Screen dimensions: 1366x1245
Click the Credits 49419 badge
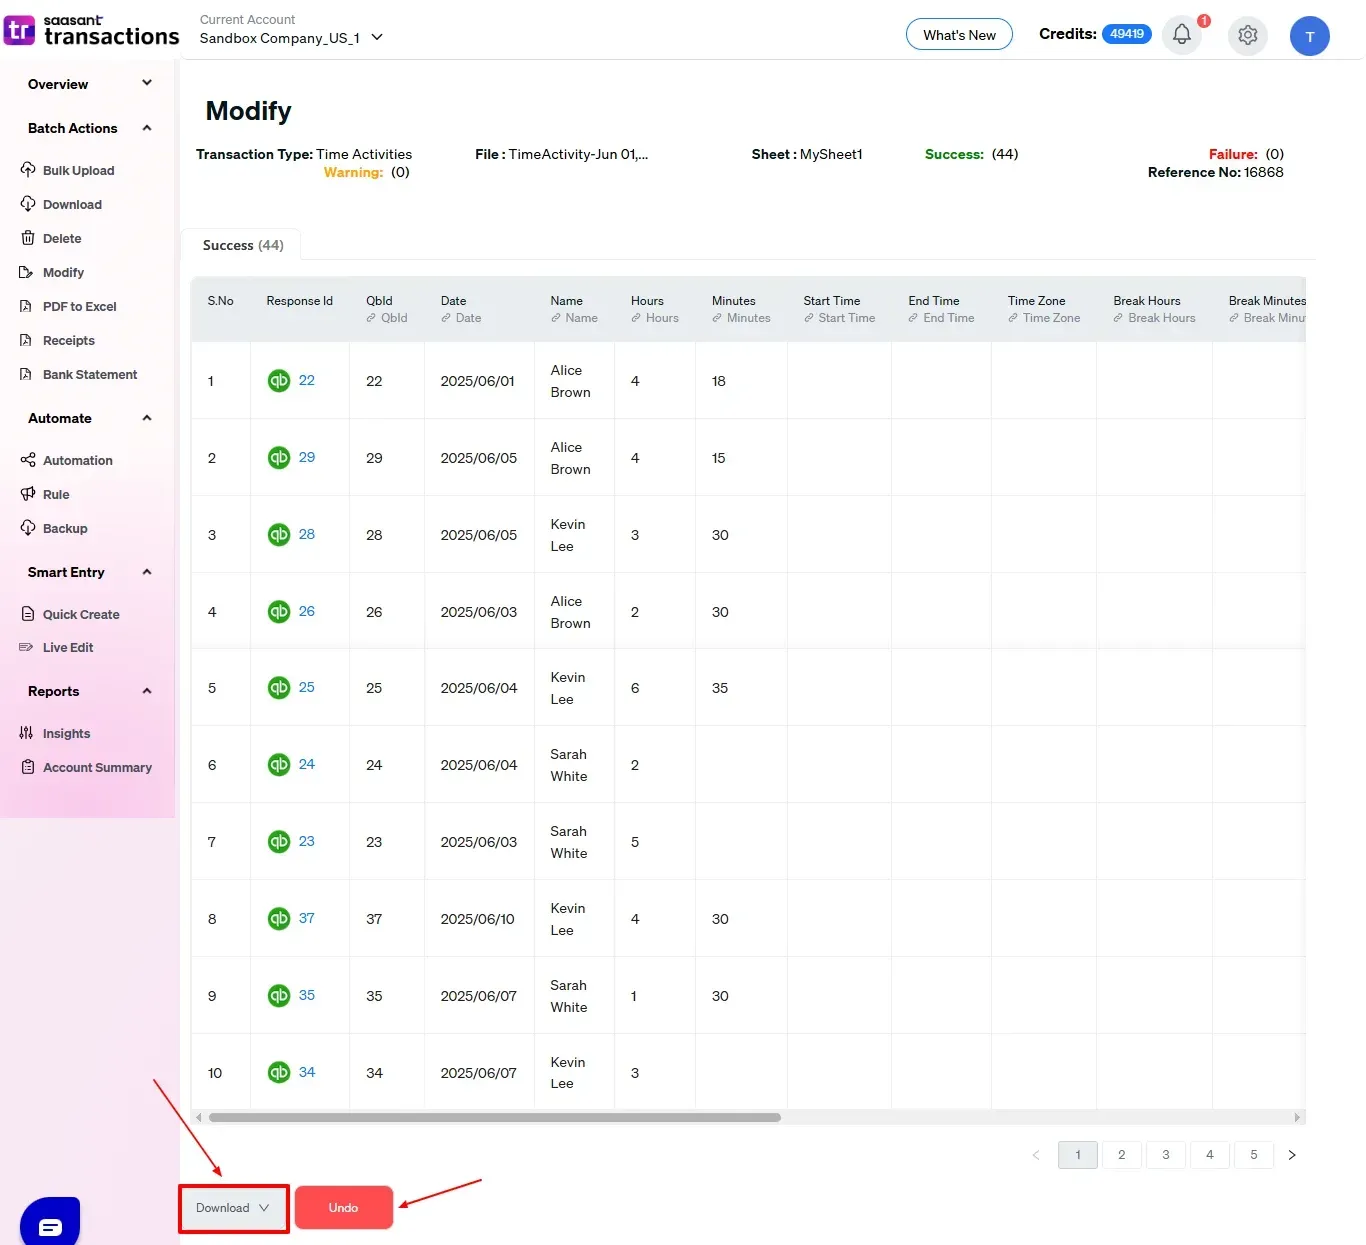(x=1127, y=34)
